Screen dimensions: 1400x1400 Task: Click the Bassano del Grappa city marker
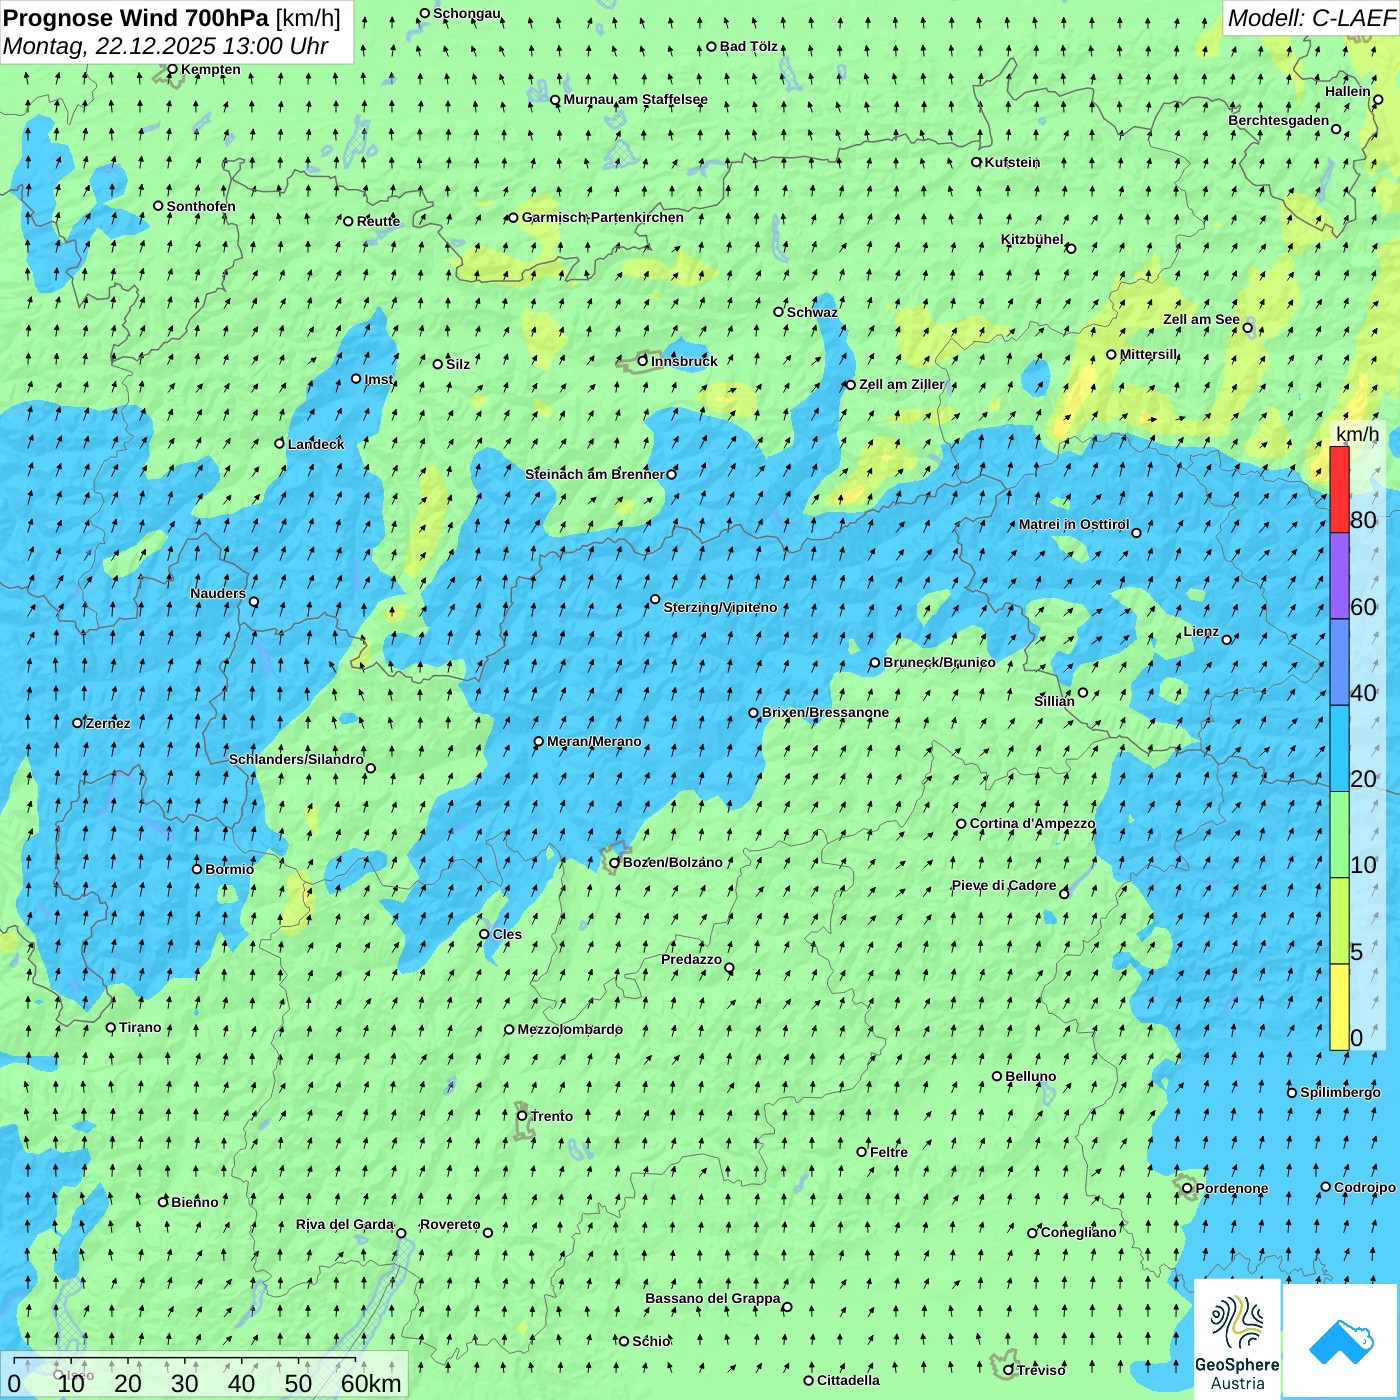[787, 1306]
